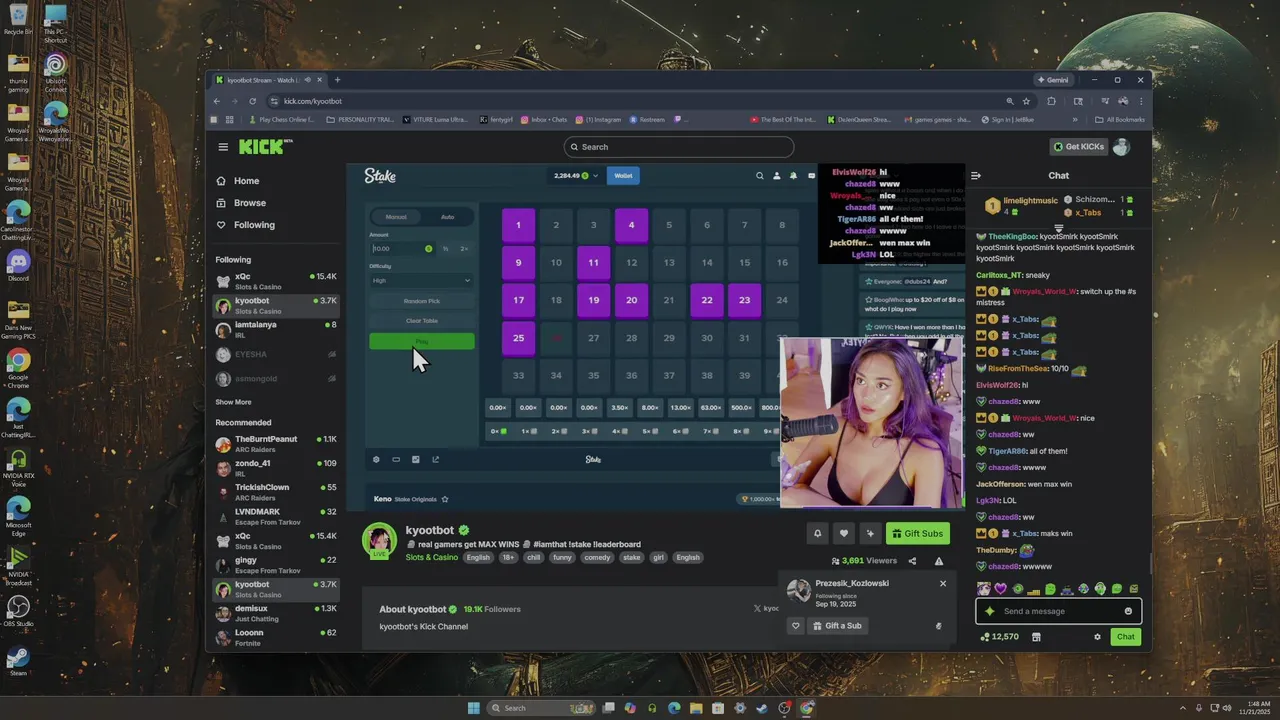Favorite Keno with the star icon
1280x720 pixels.
[x=445, y=499]
